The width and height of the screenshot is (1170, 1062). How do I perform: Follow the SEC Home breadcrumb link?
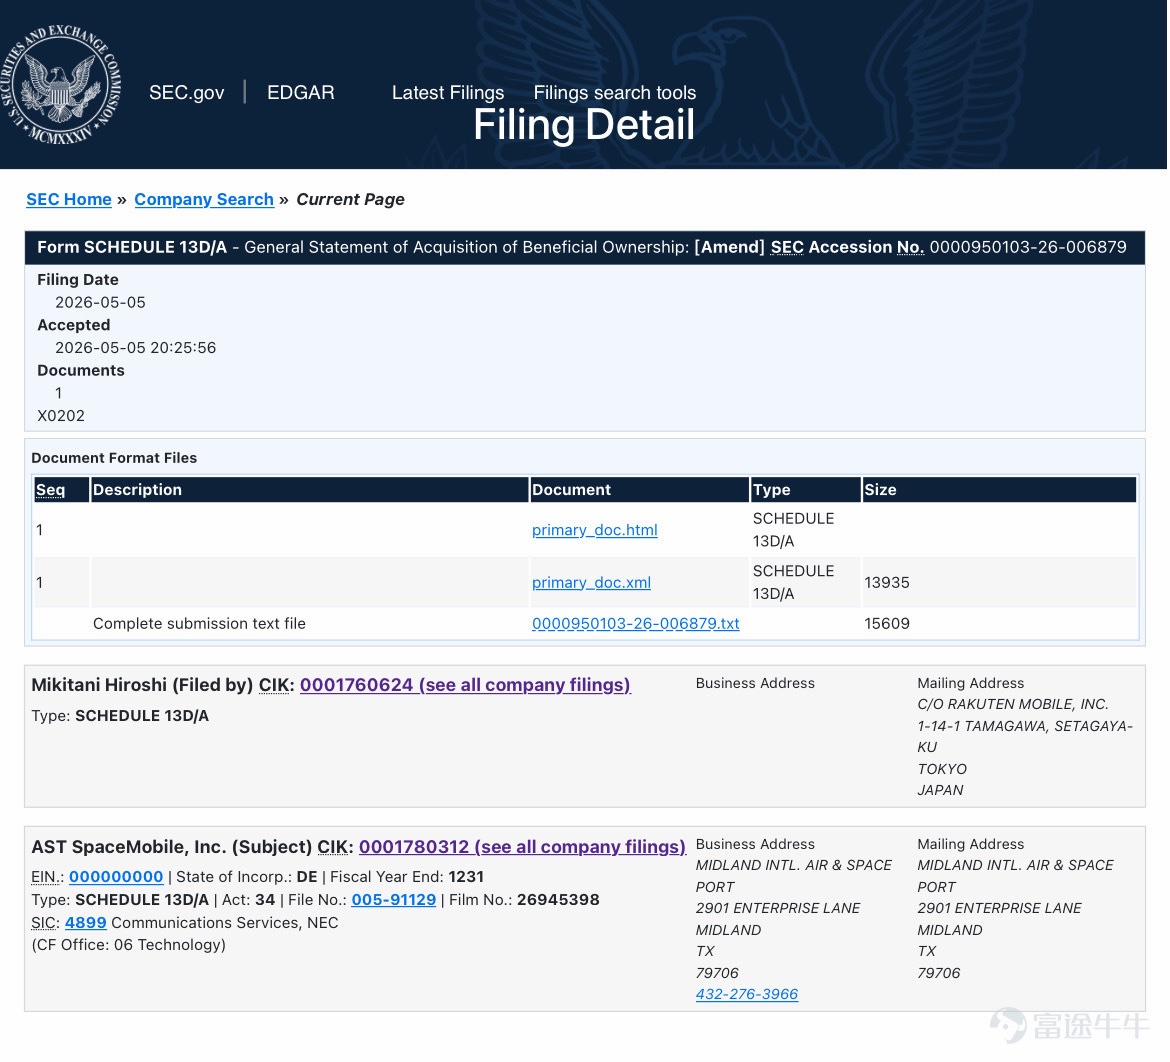69,199
